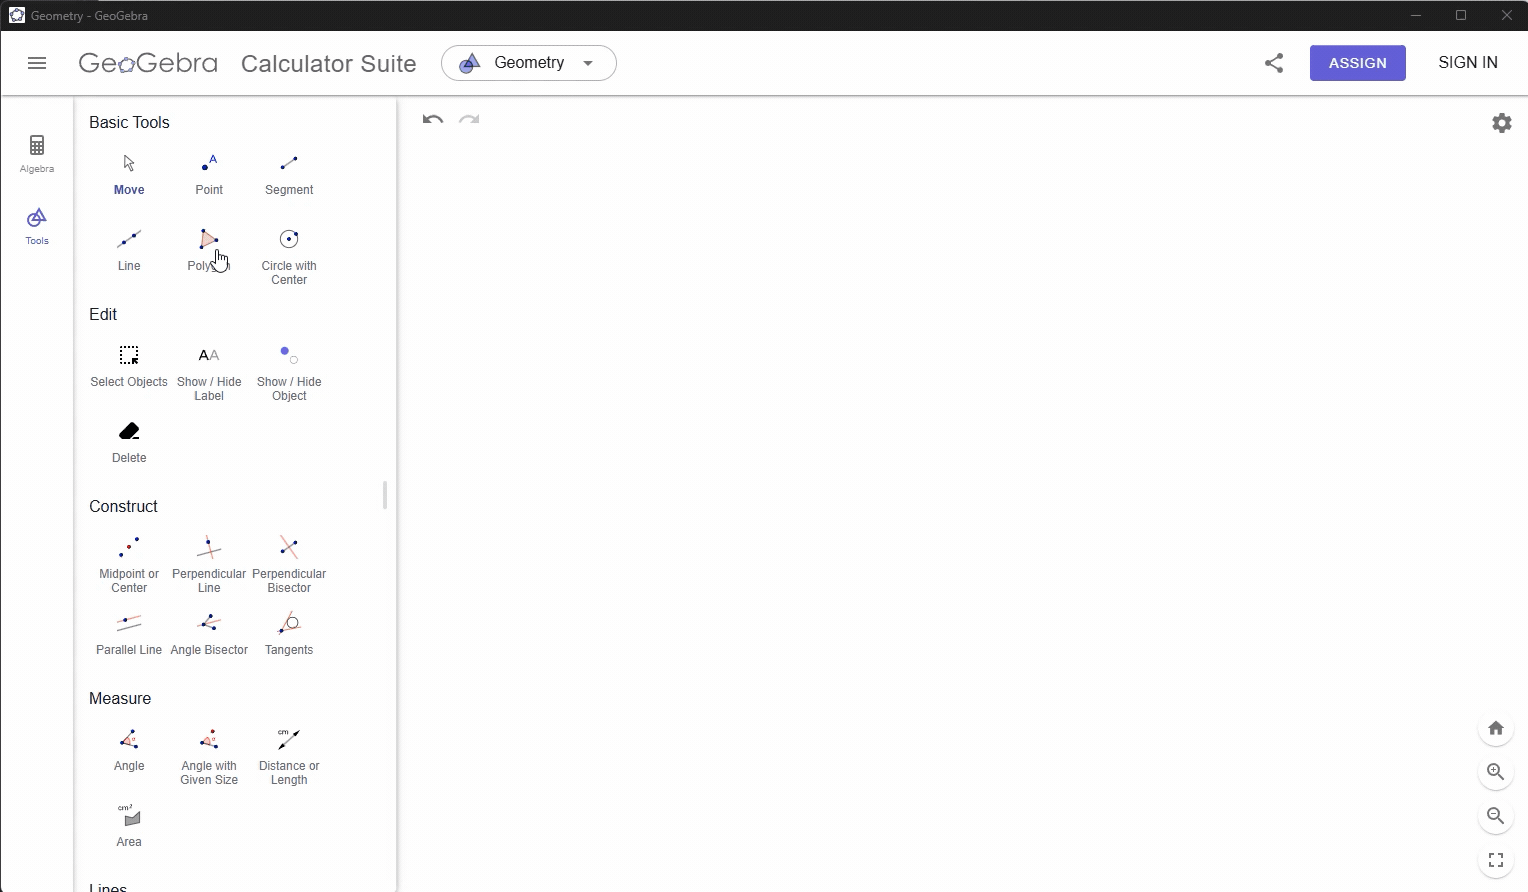The width and height of the screenshot is (1528, 892).
Task: Click the SIGN IN link
Action: coord(1468,63)
